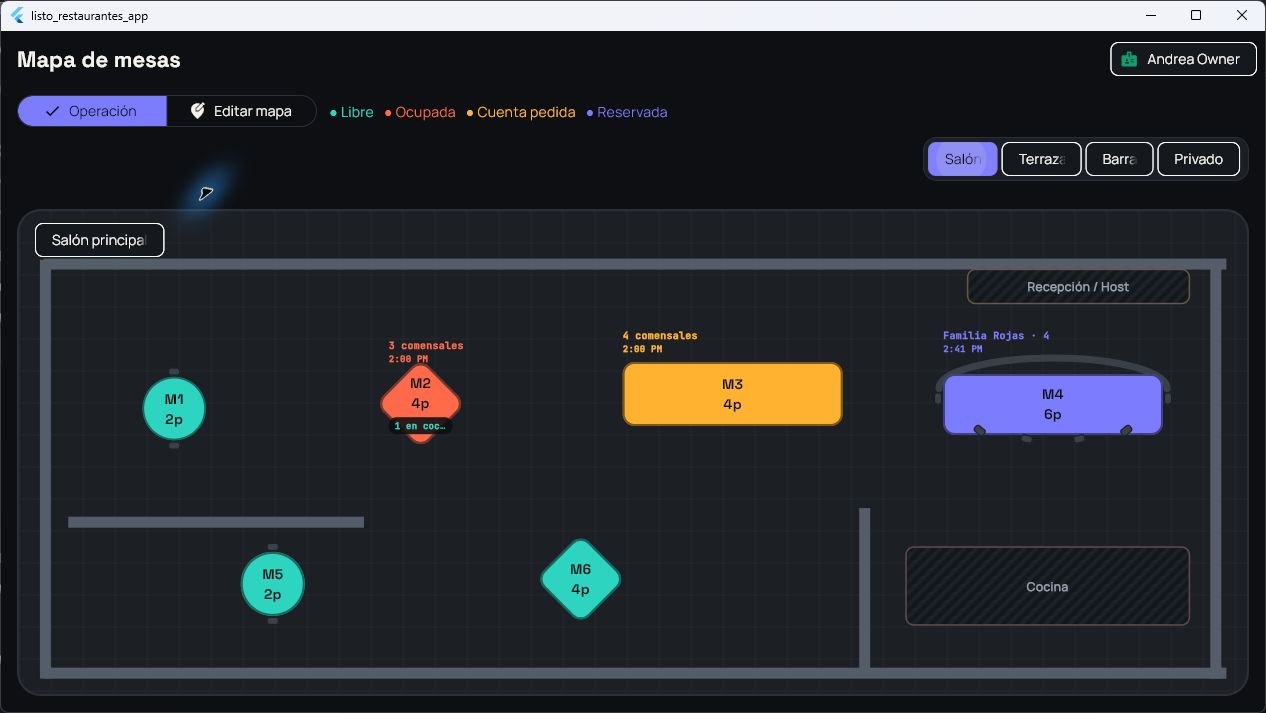This screenshot has width=1266, height=713.
Task: Switch to Operación mode
Action: [x=92, y=111]
